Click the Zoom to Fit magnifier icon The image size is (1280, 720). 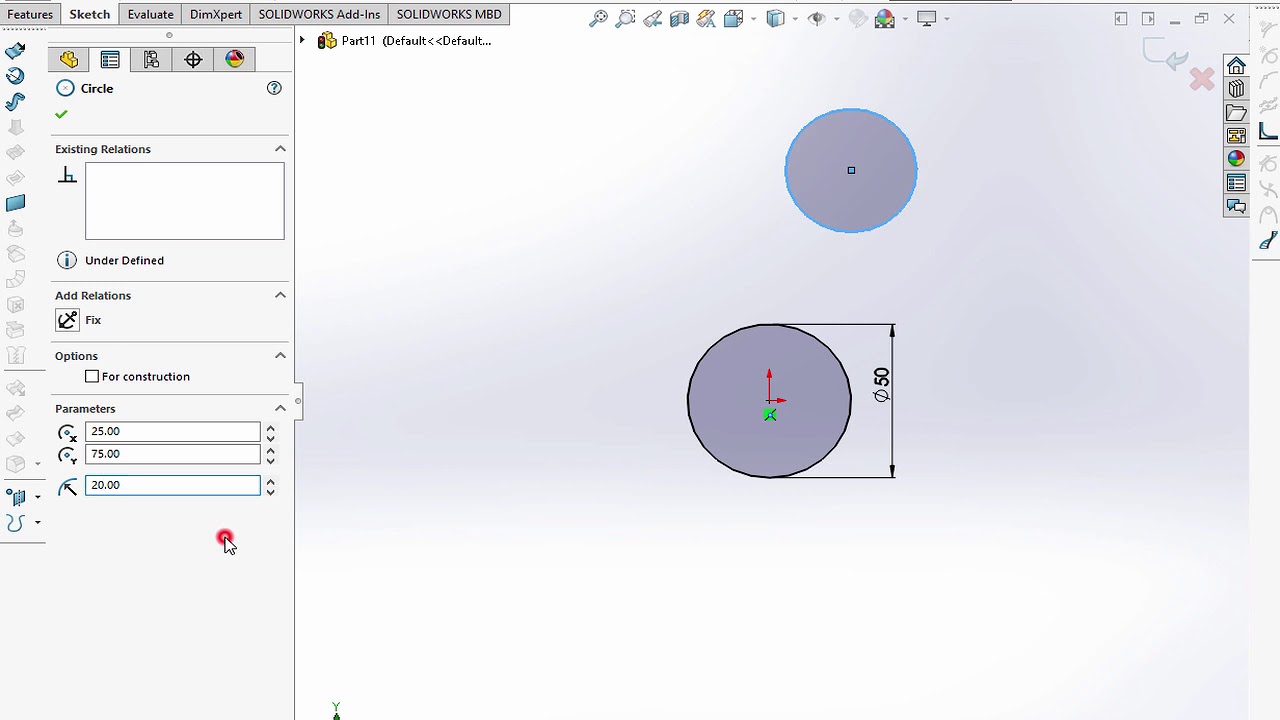(x=598, y=18)
